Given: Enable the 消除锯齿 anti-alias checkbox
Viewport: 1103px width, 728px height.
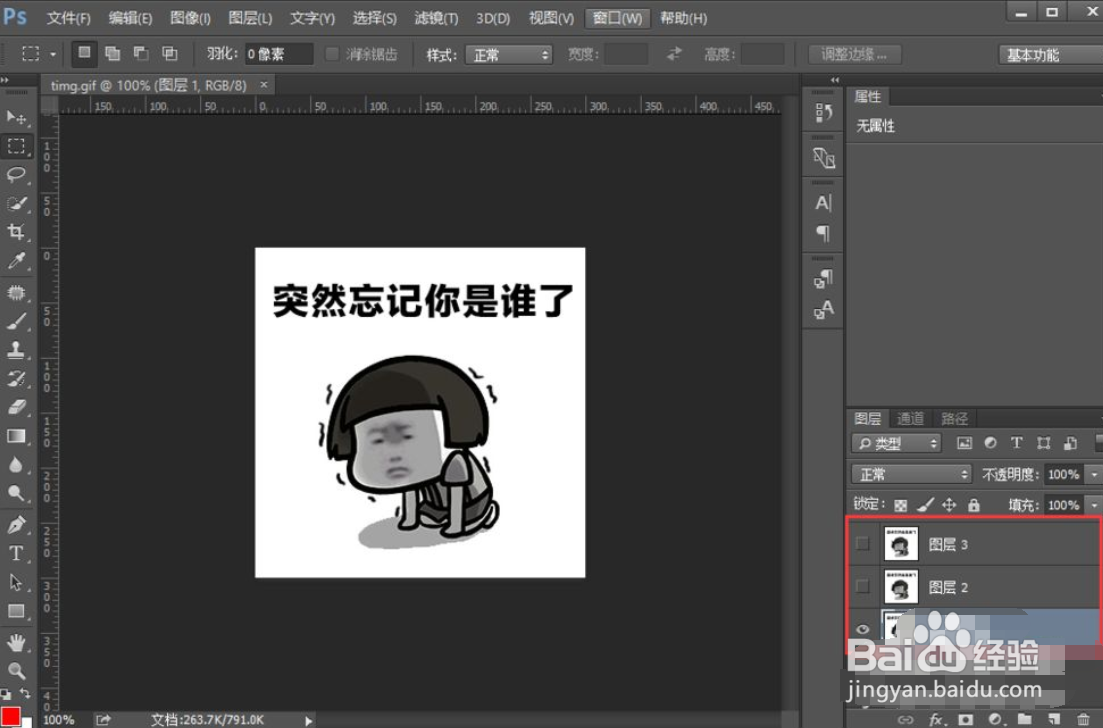Looking at the screenshot, I should point(331,54).
